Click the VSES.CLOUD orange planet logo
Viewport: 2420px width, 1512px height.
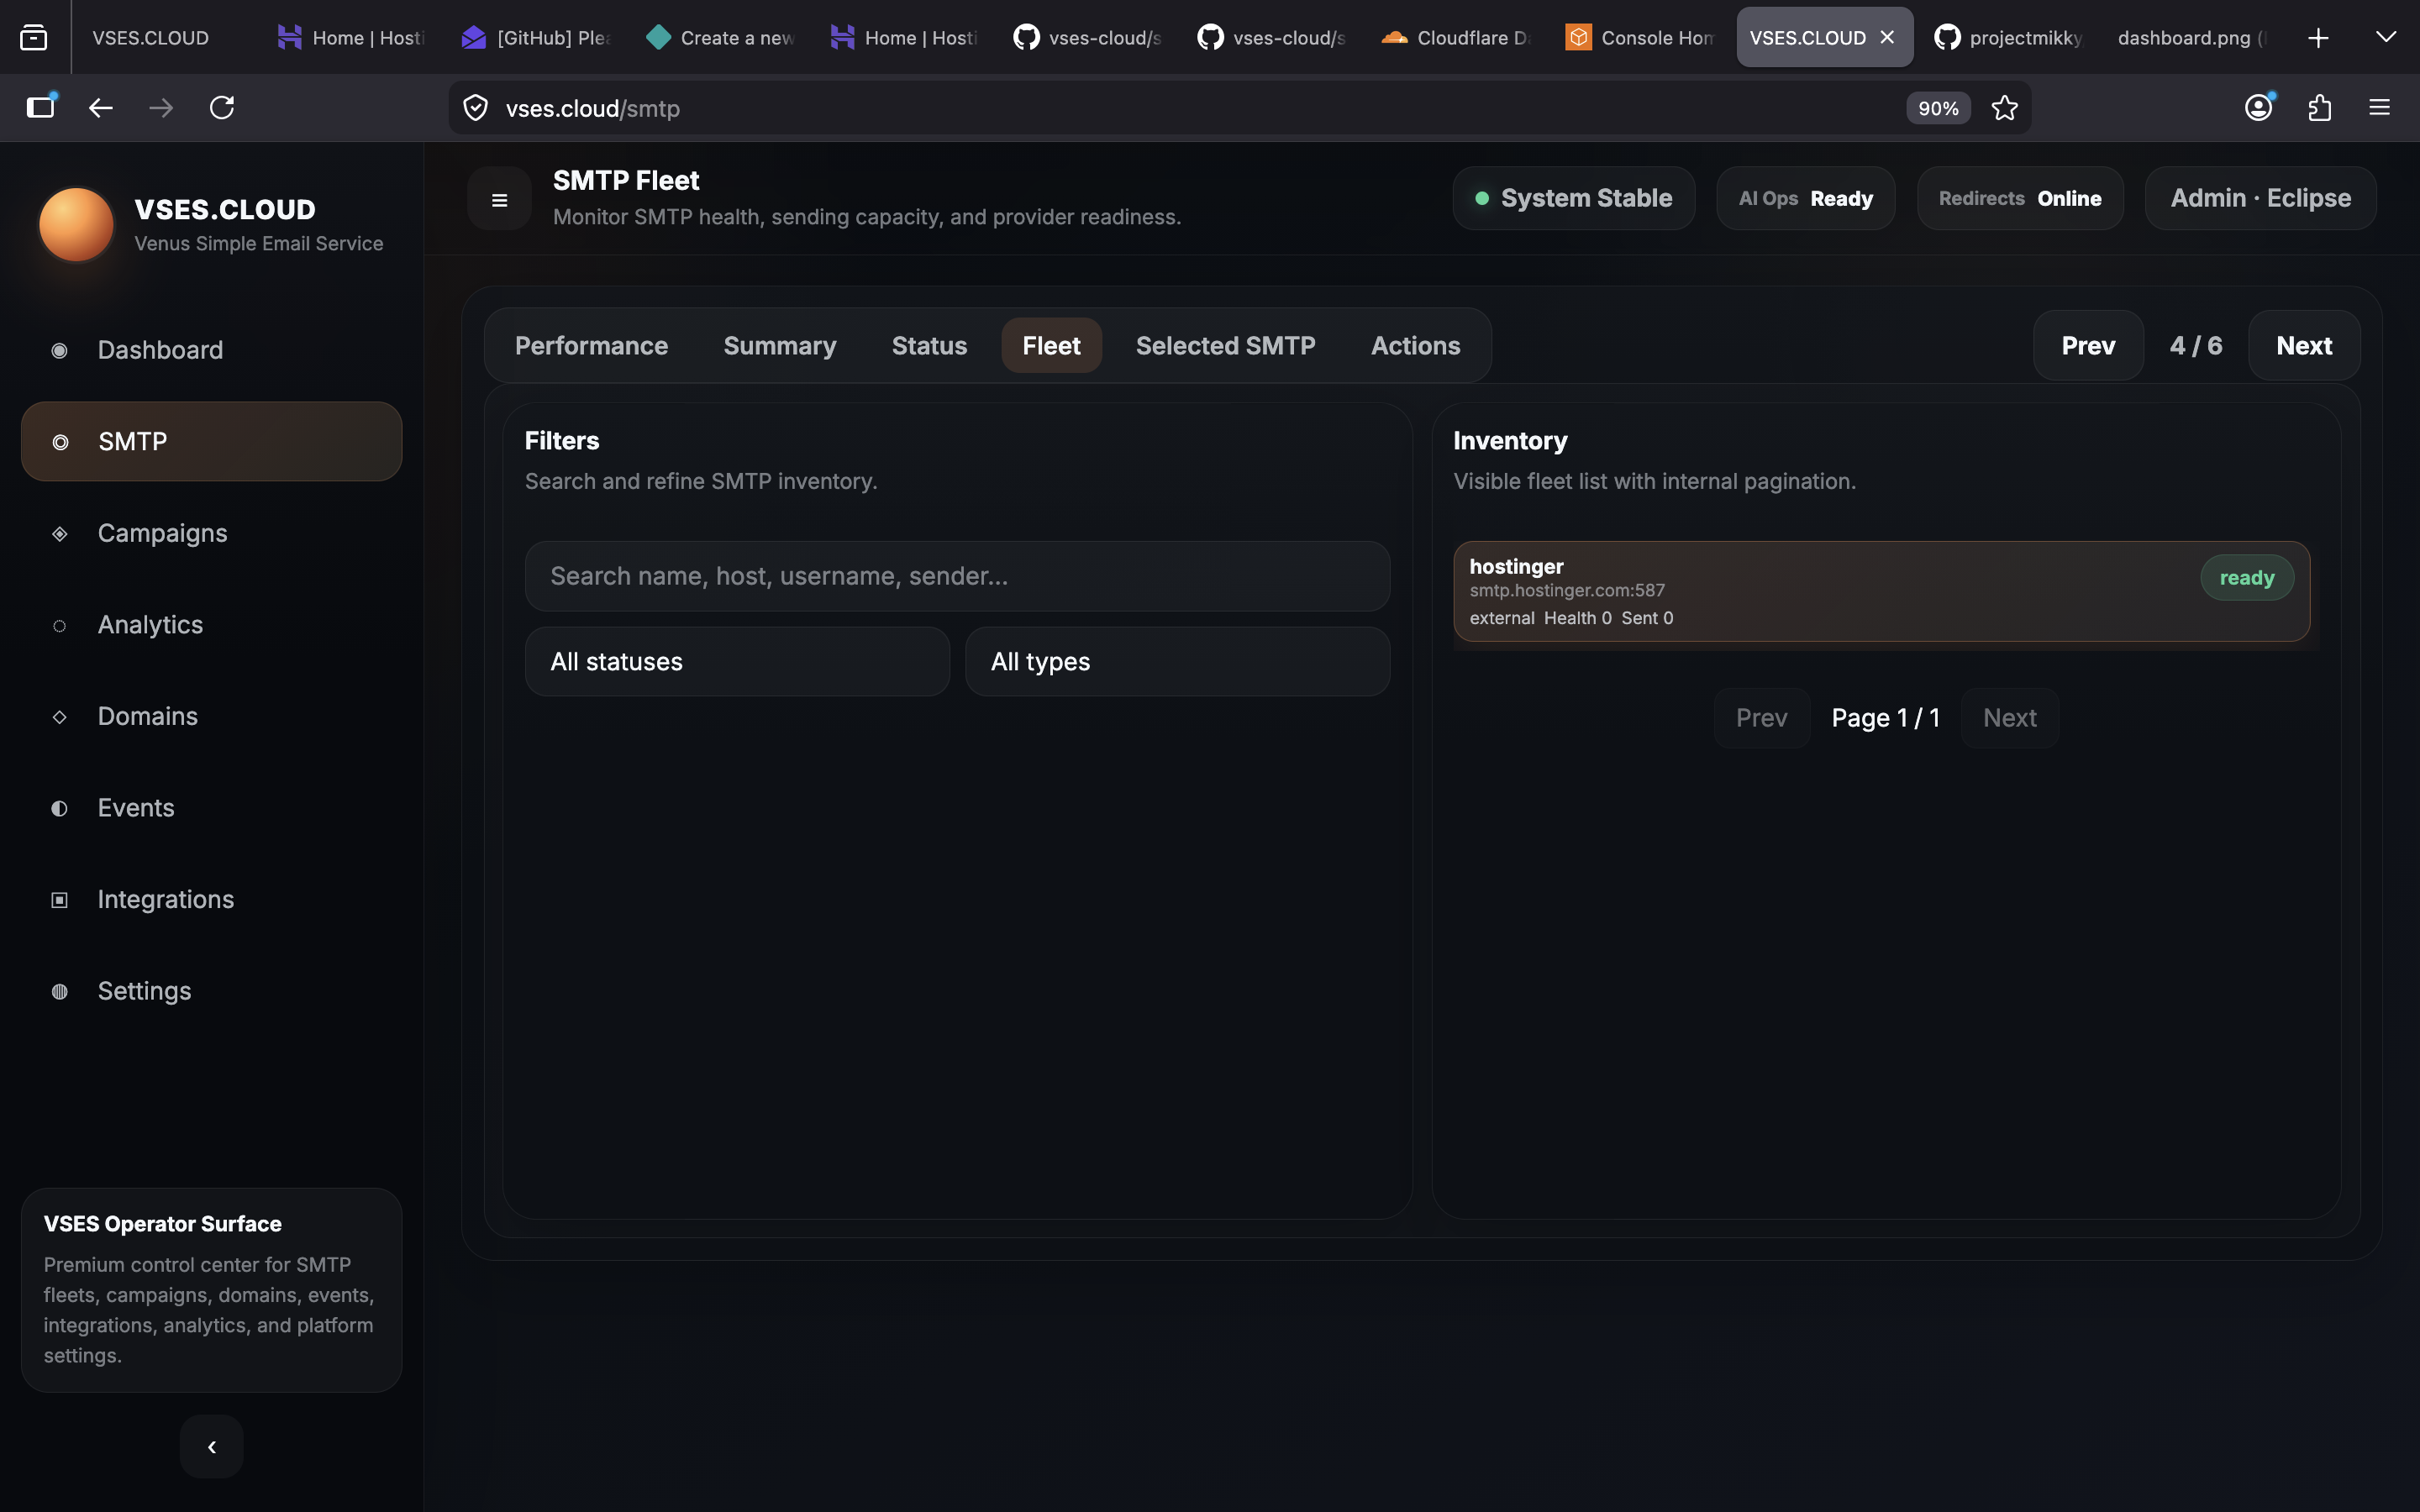pos(76,225)
